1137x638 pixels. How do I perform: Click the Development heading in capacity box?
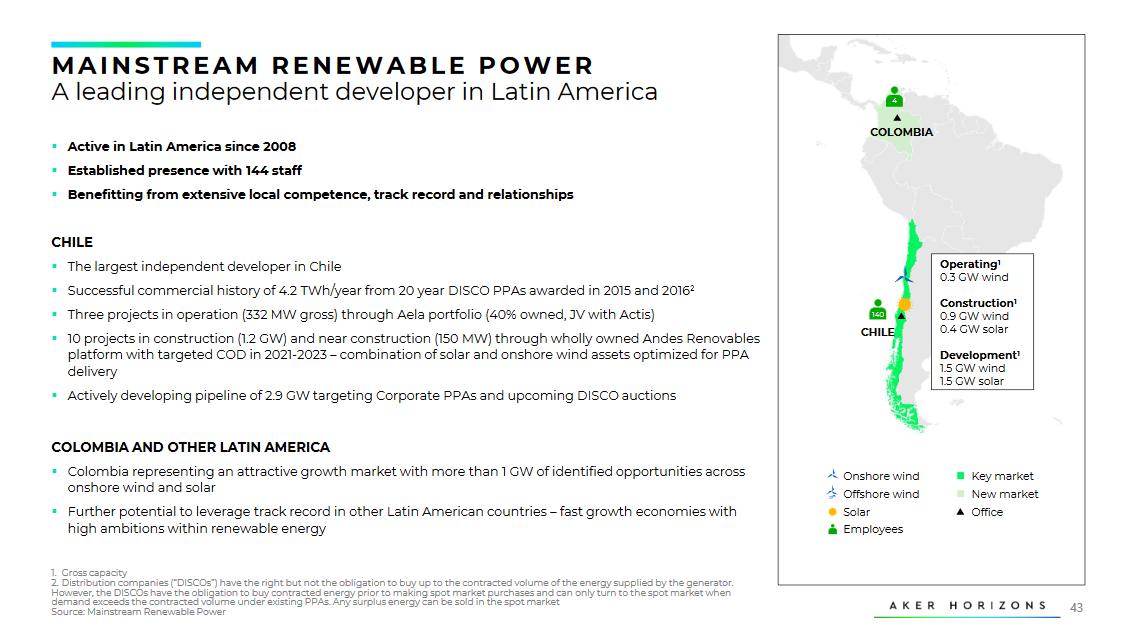point(977,355)
